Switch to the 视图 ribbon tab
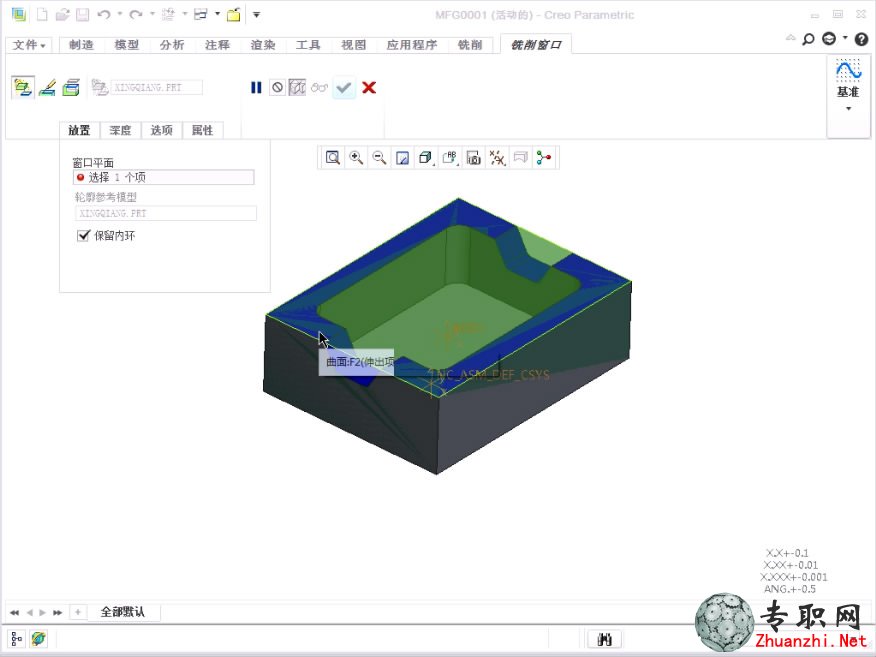The height and width of the screenshot is (657, 876). tap(354, 45)
